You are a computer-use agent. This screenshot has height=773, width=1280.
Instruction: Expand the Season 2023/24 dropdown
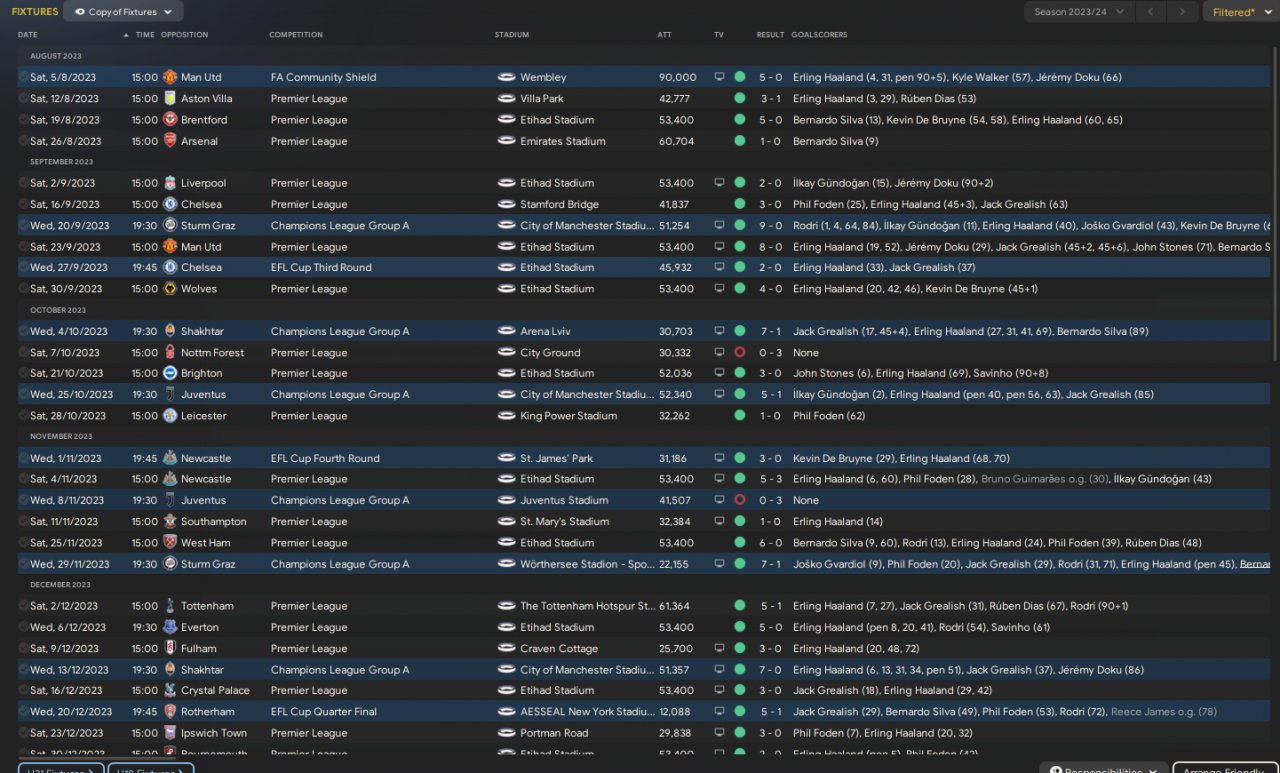(1078, 12)
